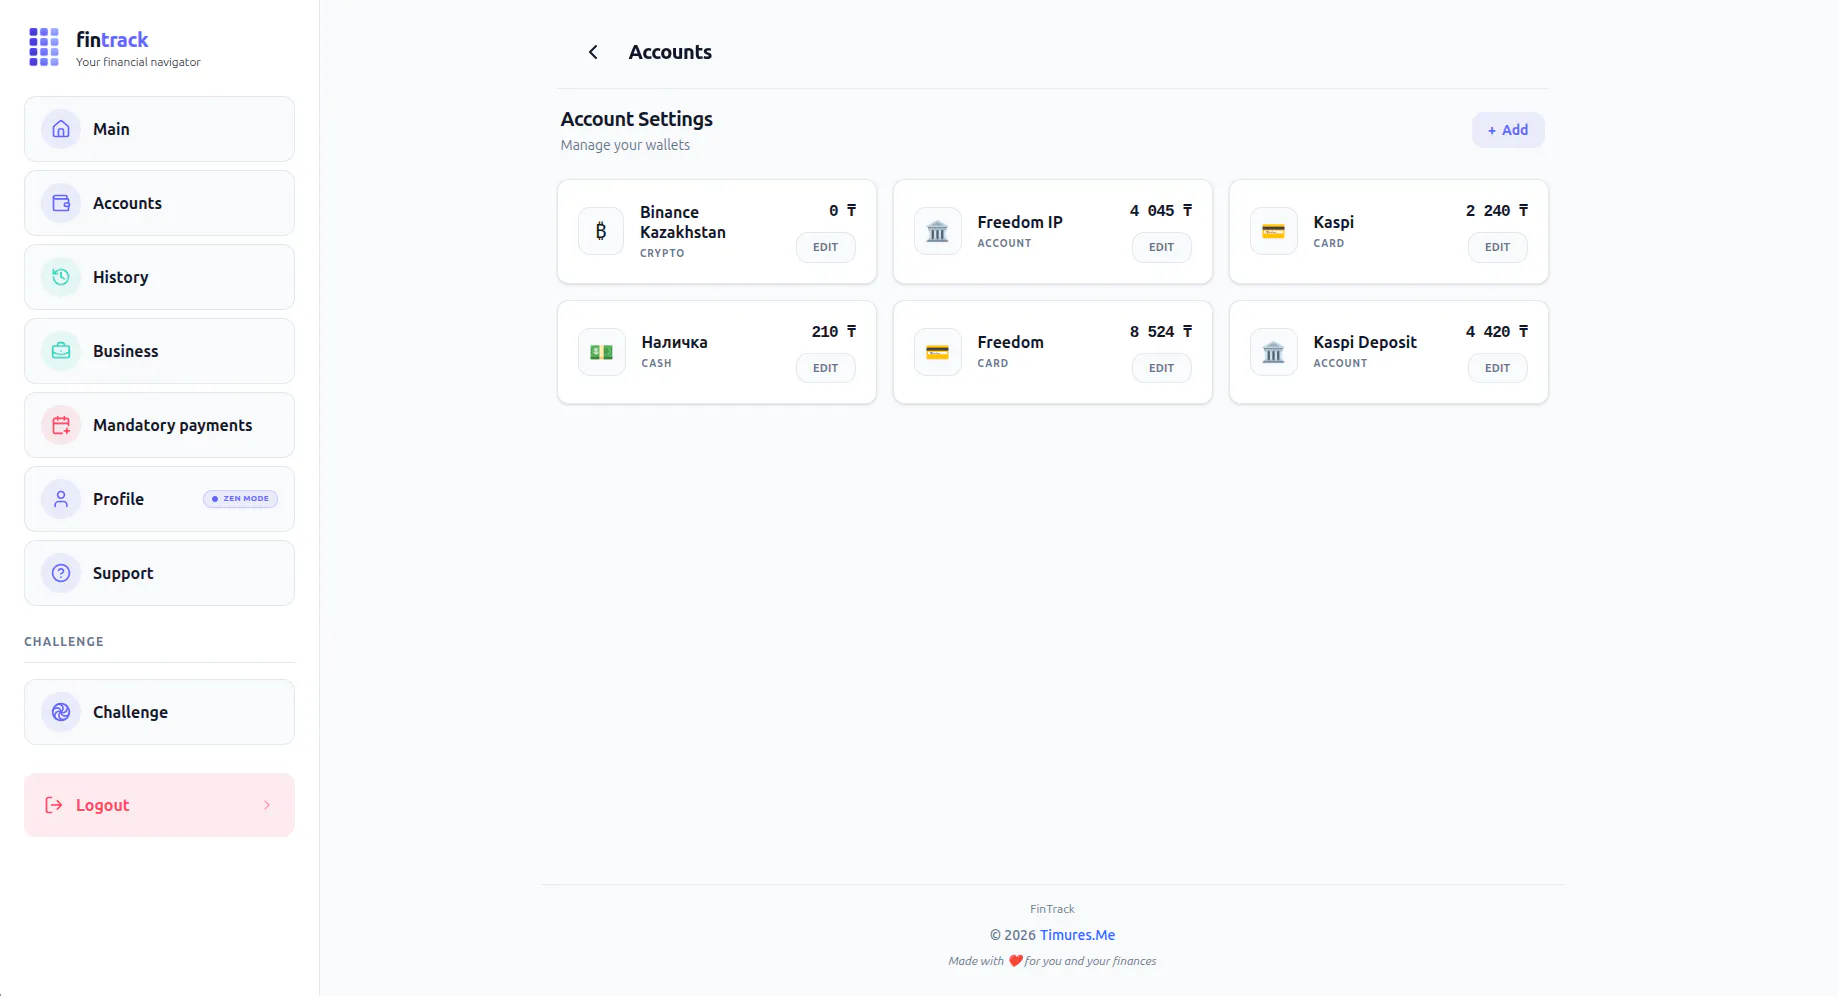1838x996 pixels.
Task: Add a new account with + Add
Action: click(1508, 130)
